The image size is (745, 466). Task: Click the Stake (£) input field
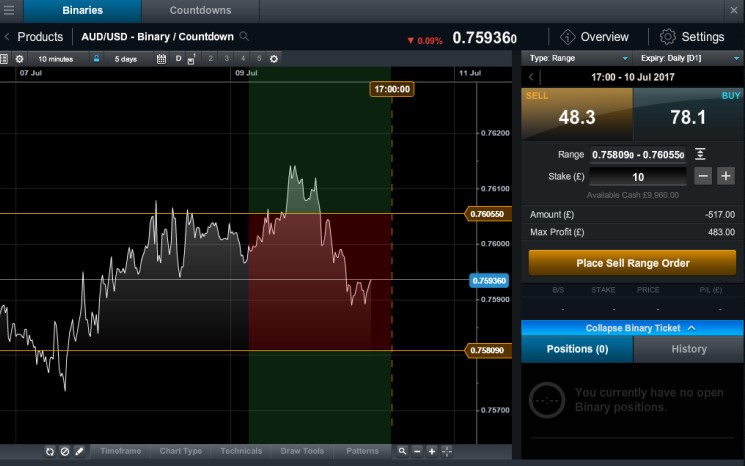(x=637, y=176)
